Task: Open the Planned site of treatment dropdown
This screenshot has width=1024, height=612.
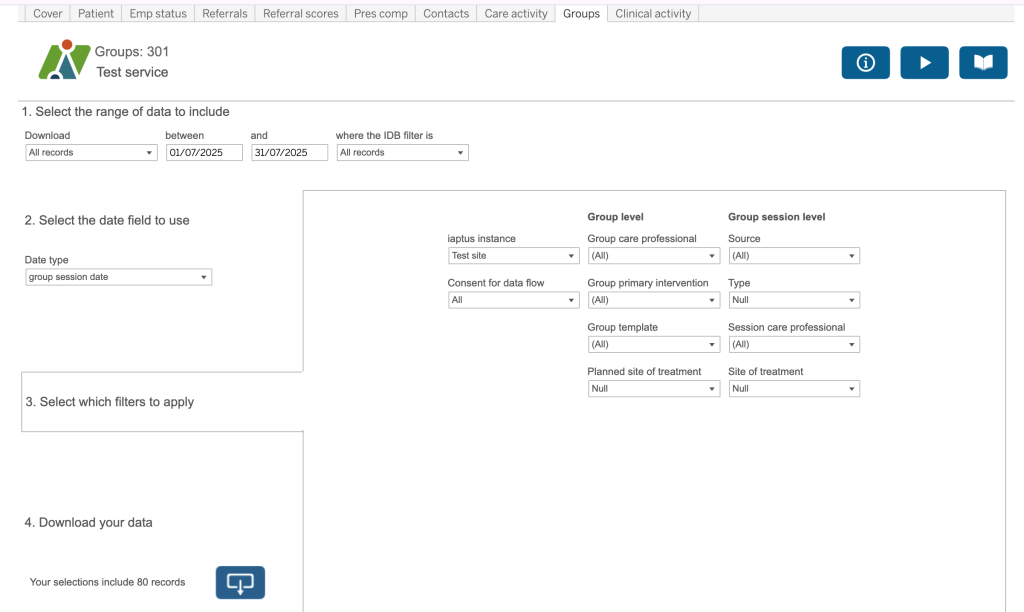Action: point(653,388)
